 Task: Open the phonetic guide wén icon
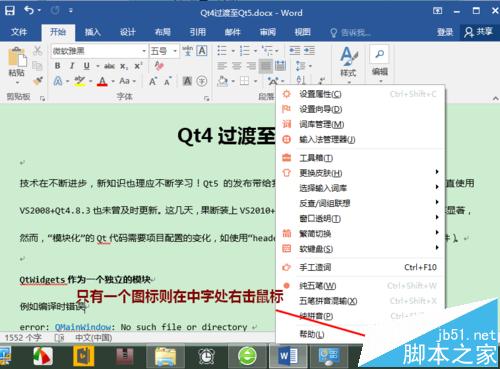pos(187,51)
